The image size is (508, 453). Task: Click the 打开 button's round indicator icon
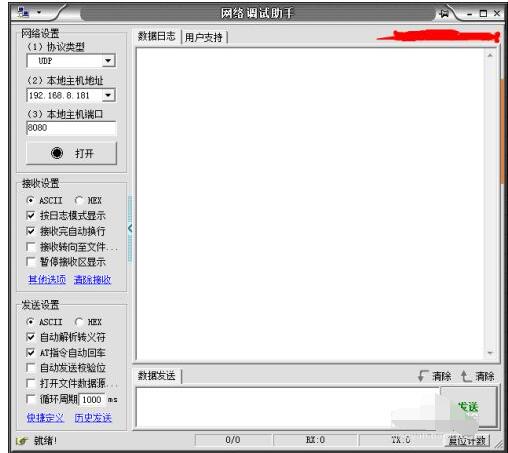tap(57, 153)
